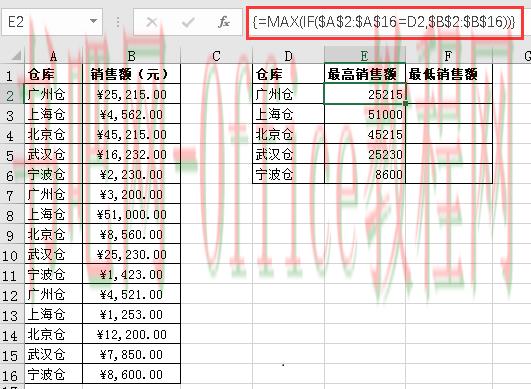
Task: Select cell with ¥12,200.00
Action: click(131, 334)
